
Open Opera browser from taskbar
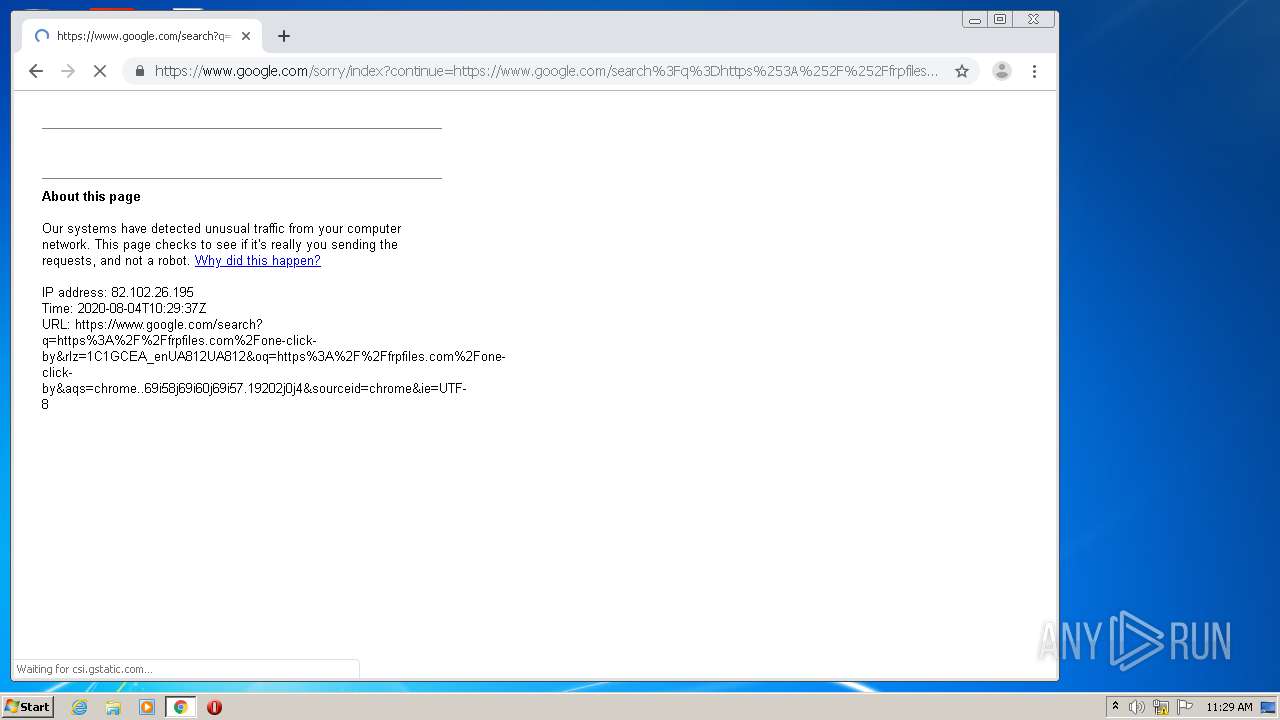214,707
